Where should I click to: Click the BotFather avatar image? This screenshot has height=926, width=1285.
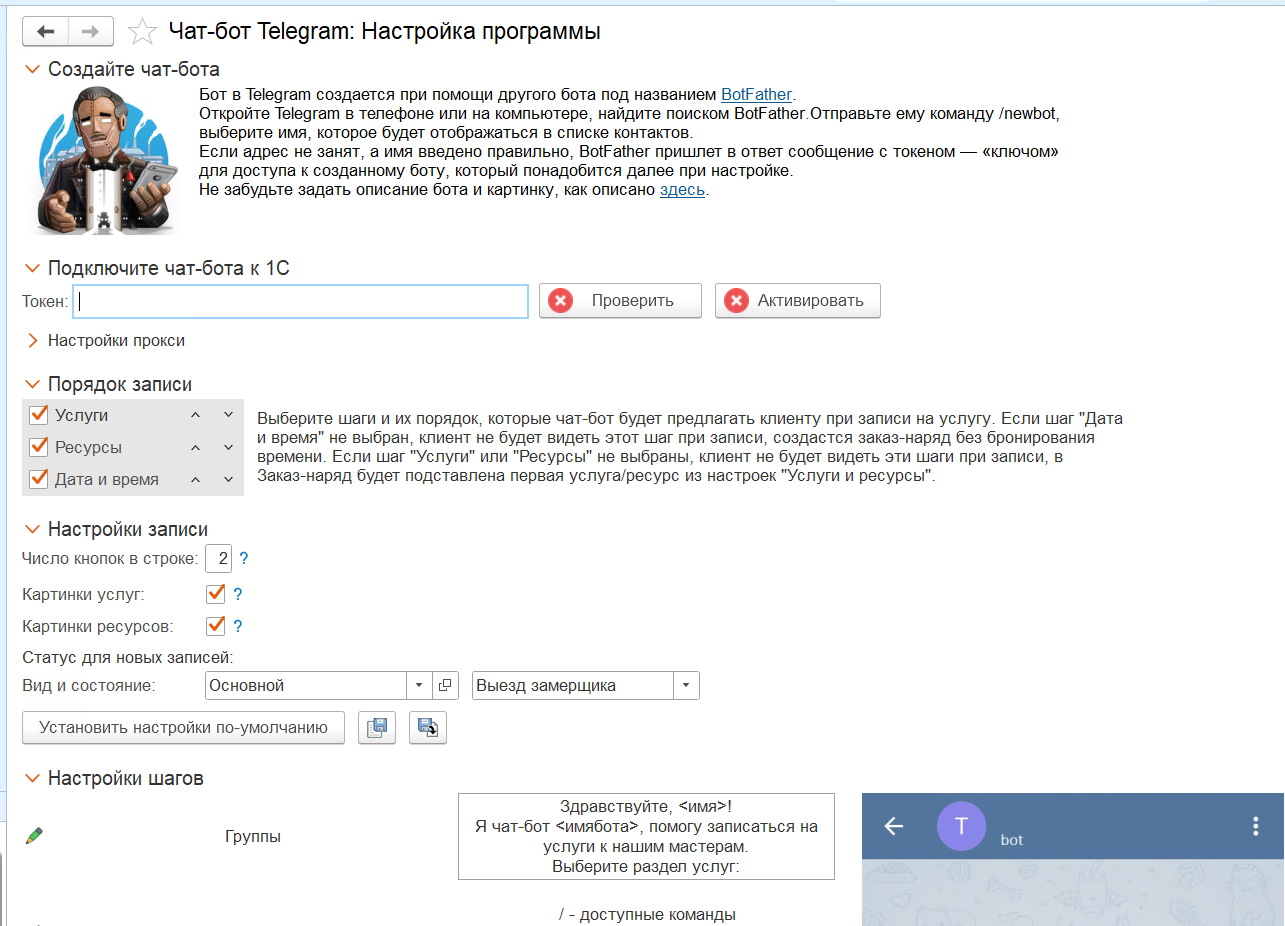coord(106,160)
